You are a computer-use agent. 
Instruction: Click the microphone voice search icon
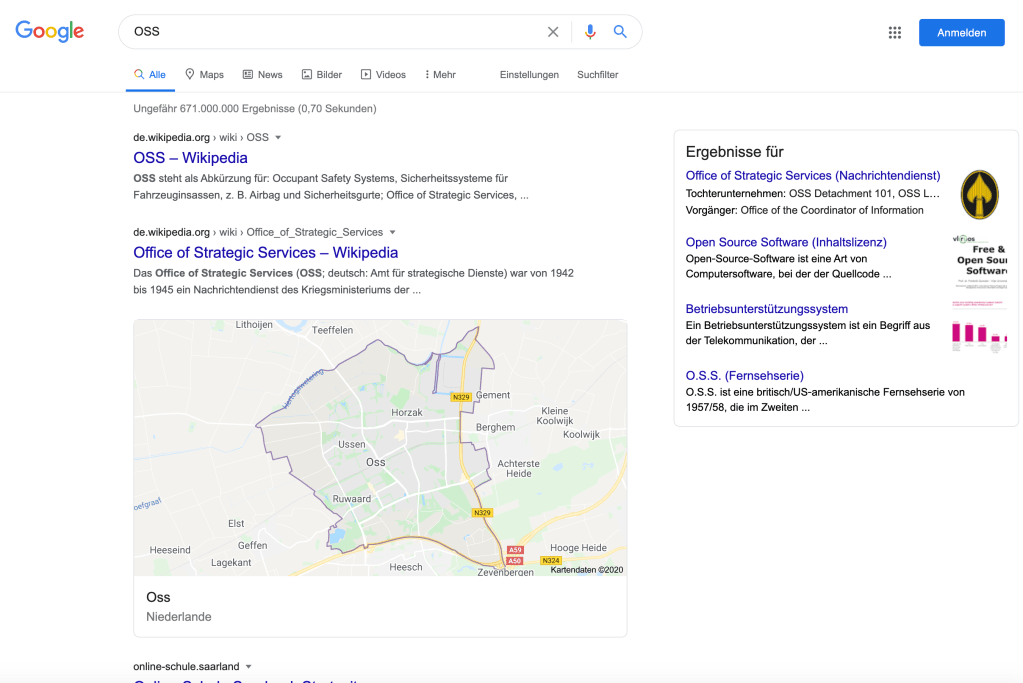tap(590, 31)
